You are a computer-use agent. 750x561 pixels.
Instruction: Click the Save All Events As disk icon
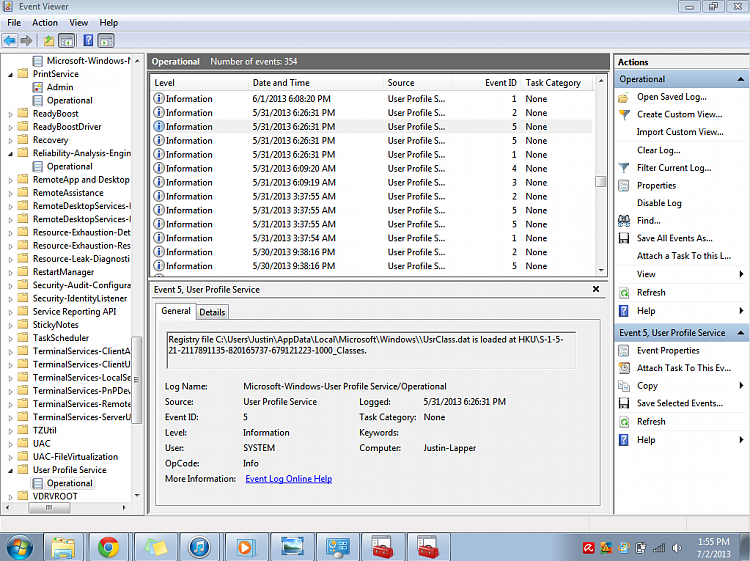click(x=624, y=238)
